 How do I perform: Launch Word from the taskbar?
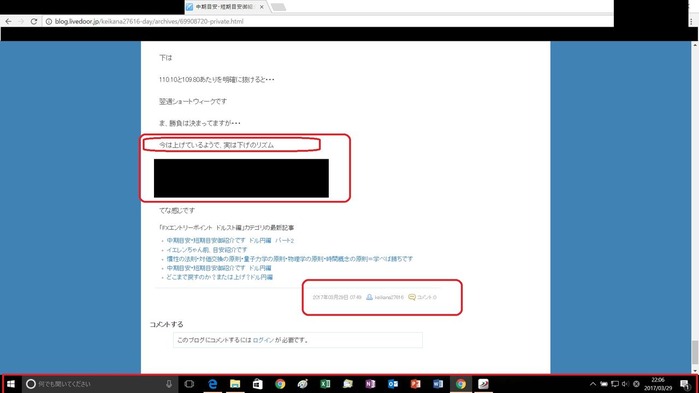(438, 384)
